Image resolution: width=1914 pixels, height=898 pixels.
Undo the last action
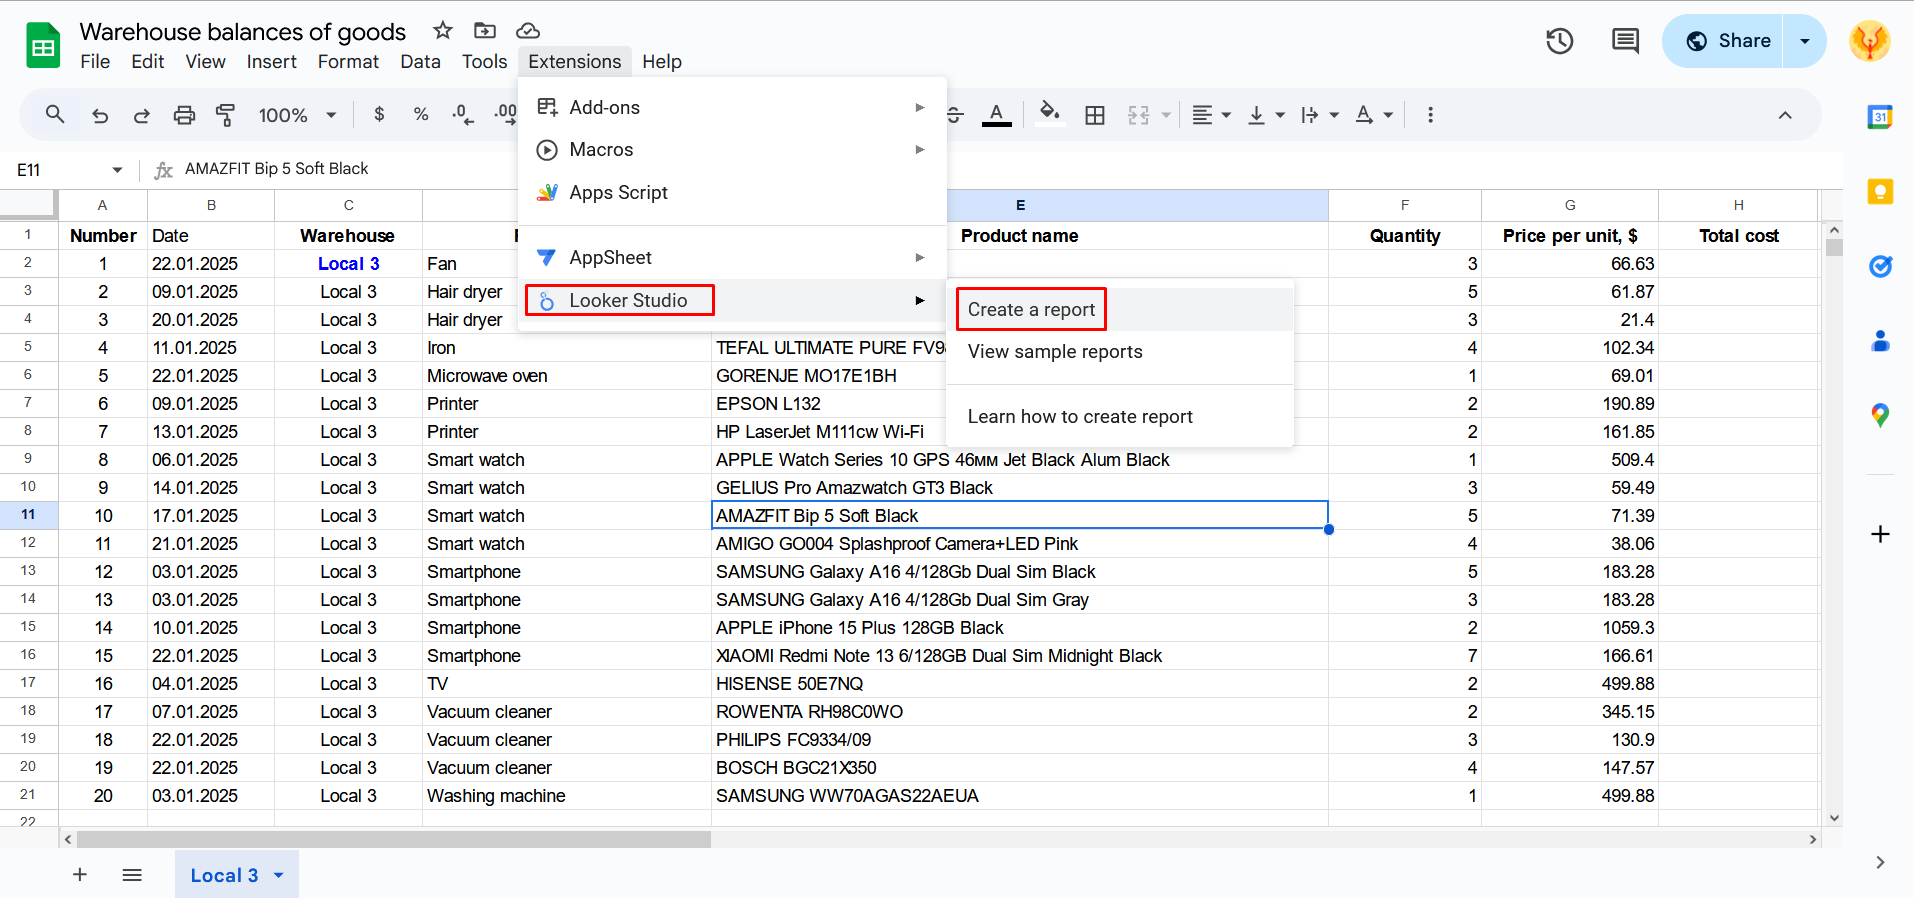(x=100, y=115)
